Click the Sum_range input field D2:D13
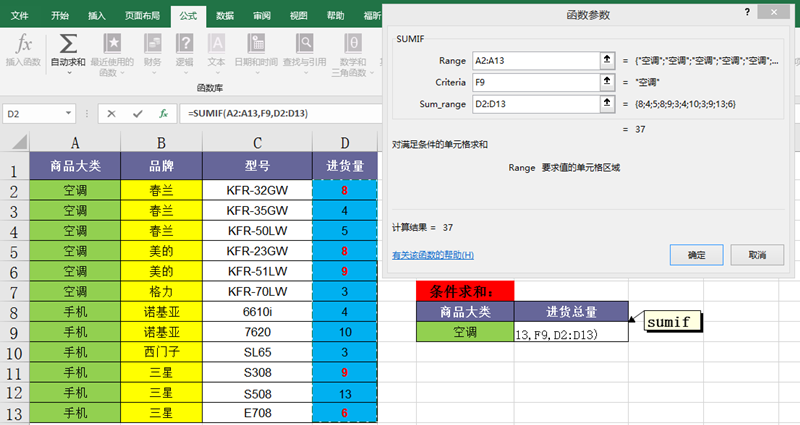 [x=536, y=104]
